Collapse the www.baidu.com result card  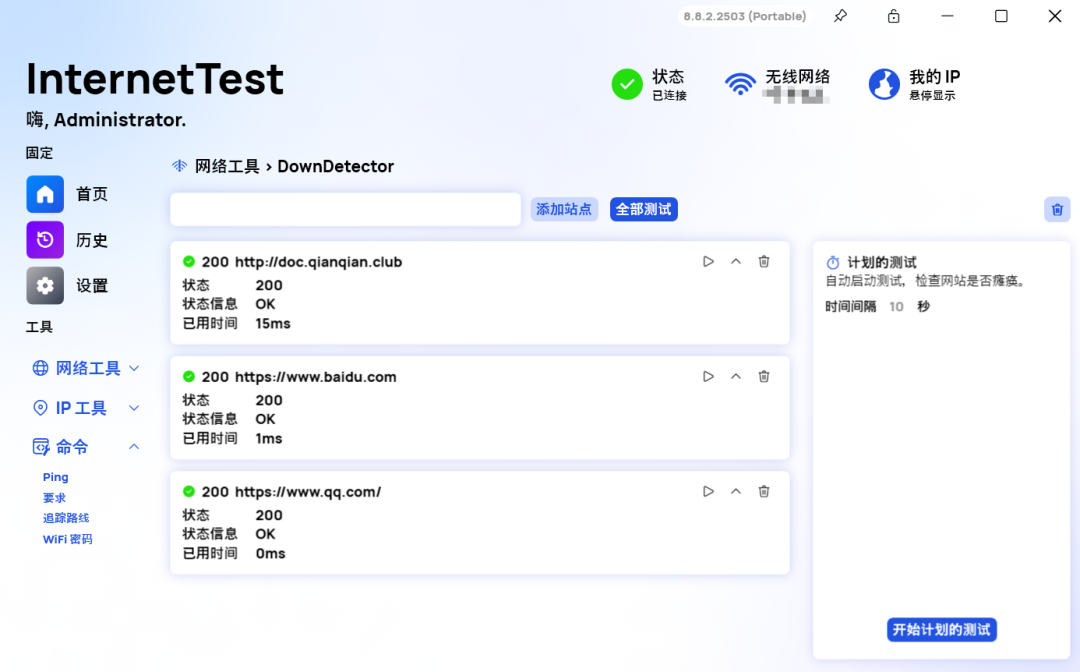click(736, 377)
